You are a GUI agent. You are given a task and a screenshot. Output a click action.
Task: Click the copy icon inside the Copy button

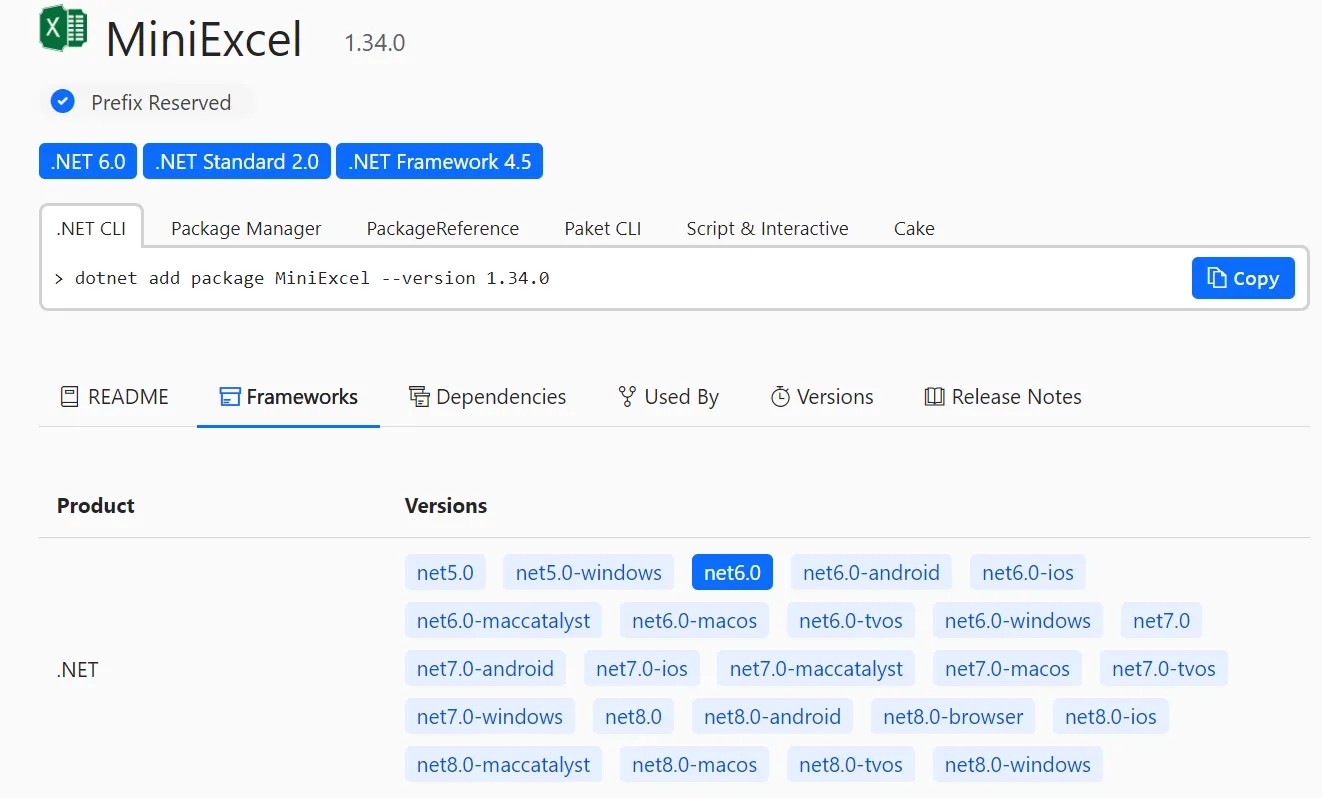click(x=1218, y=278)
